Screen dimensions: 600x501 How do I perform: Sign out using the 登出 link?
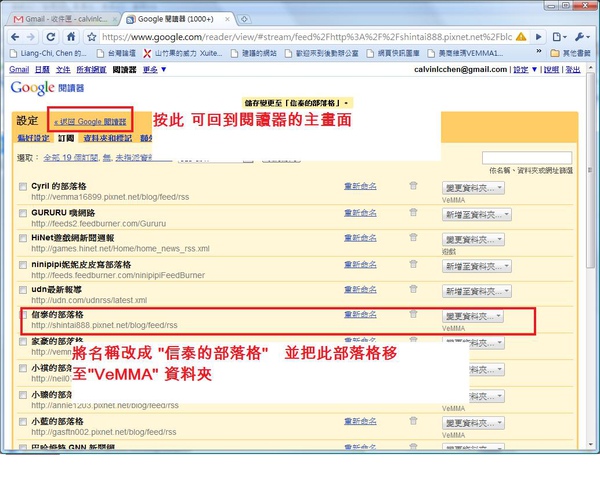coord(573,69)
